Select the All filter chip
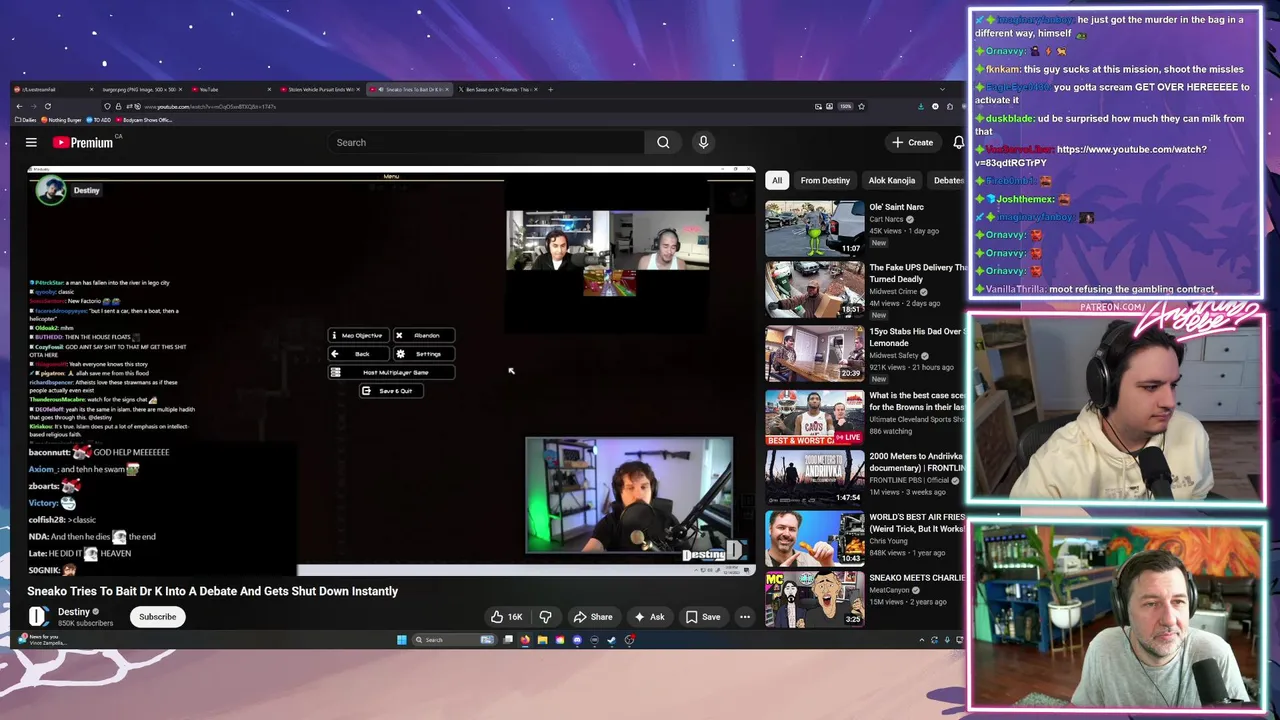 click(x=777, y=180)
